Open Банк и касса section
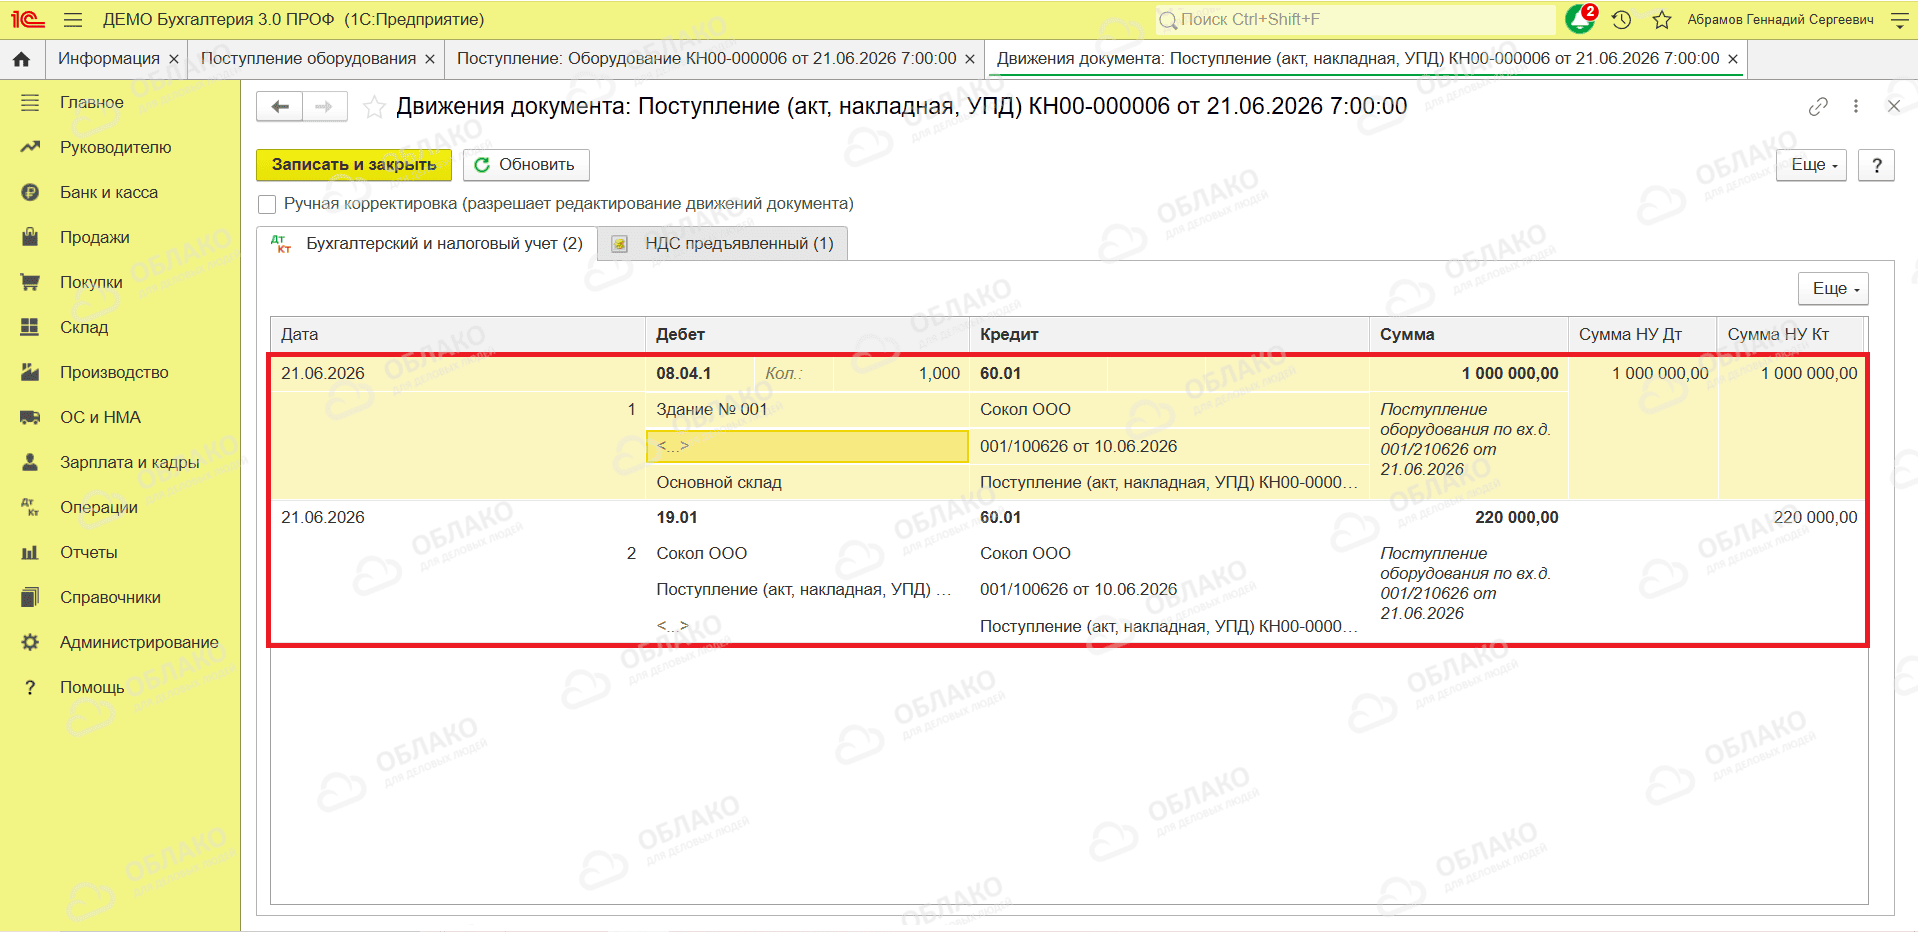 [x=109, y=192]
